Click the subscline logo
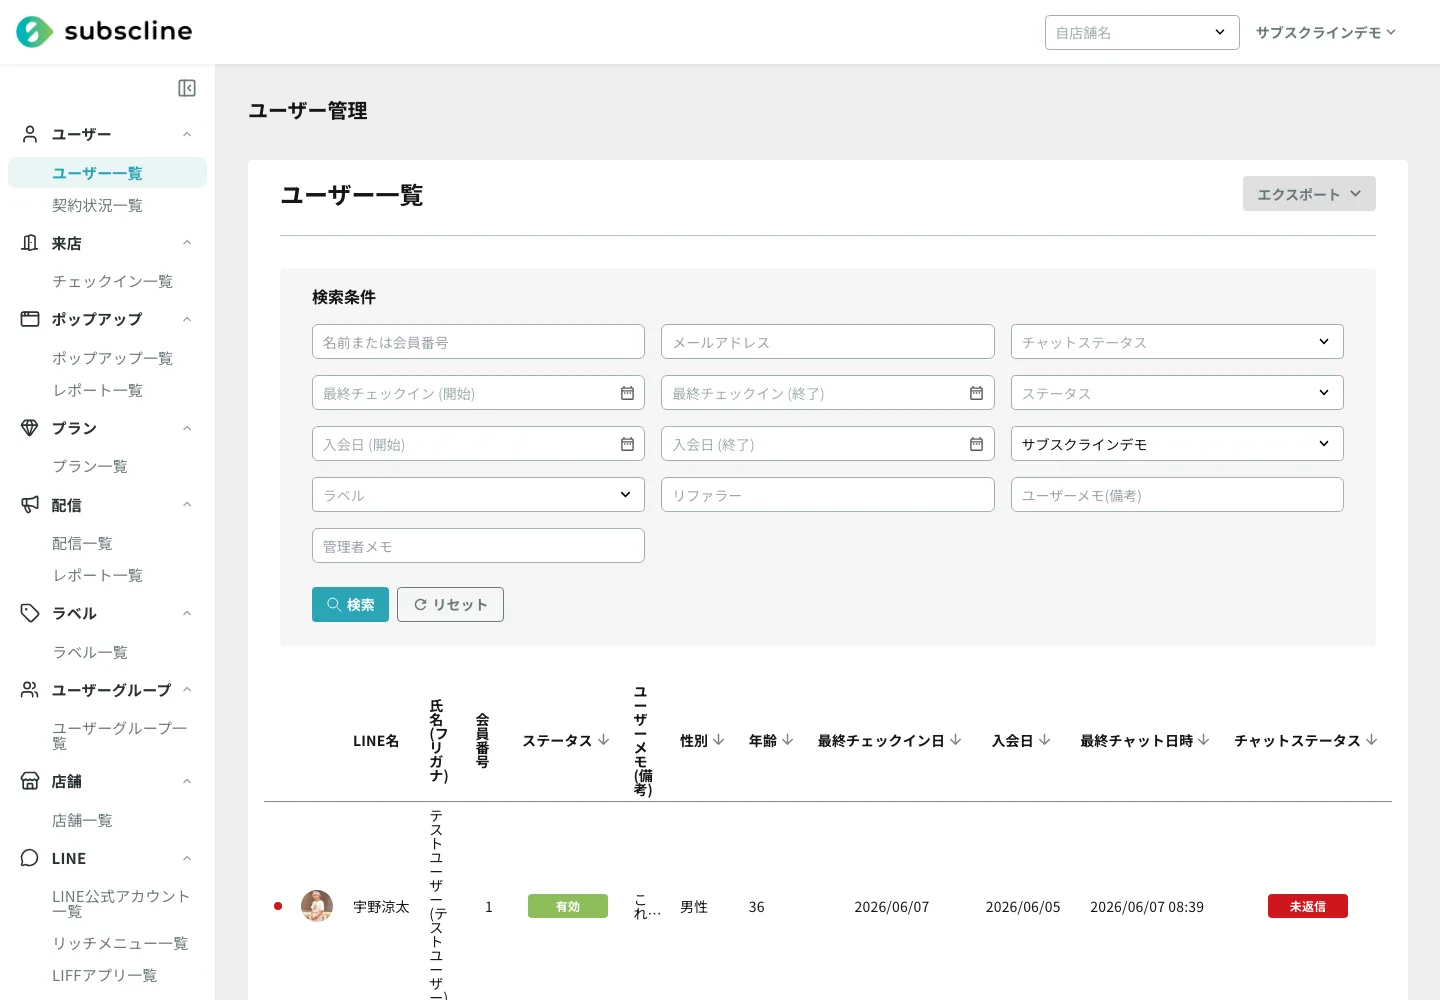Screen dimensions: 1440x1000 point(104,32)
